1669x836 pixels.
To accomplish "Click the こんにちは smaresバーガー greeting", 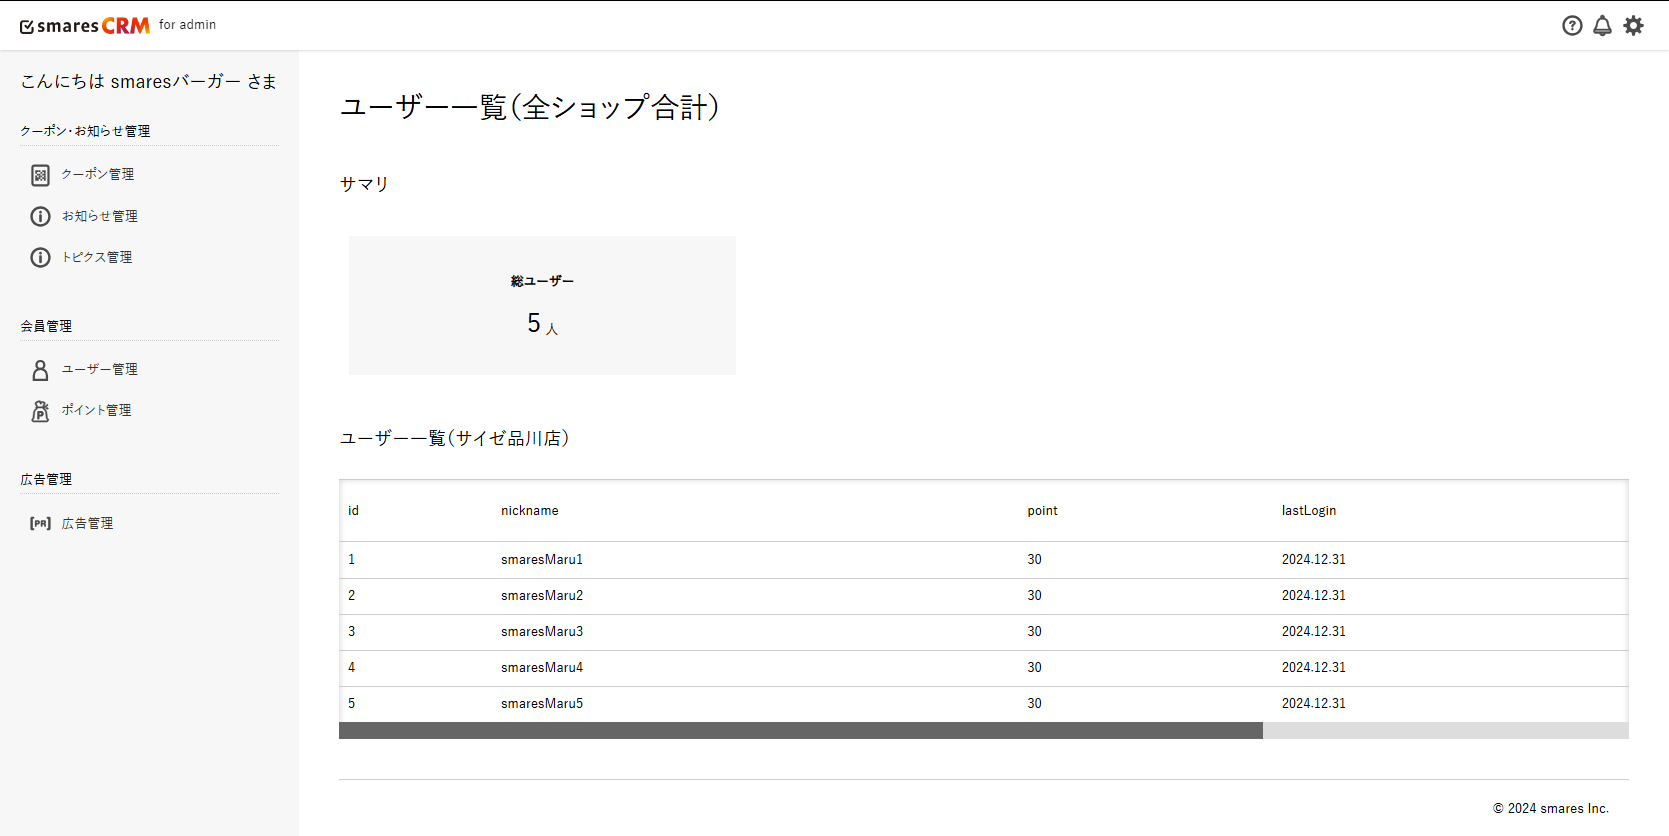I will pyautogui.click(x=148, y=82).
